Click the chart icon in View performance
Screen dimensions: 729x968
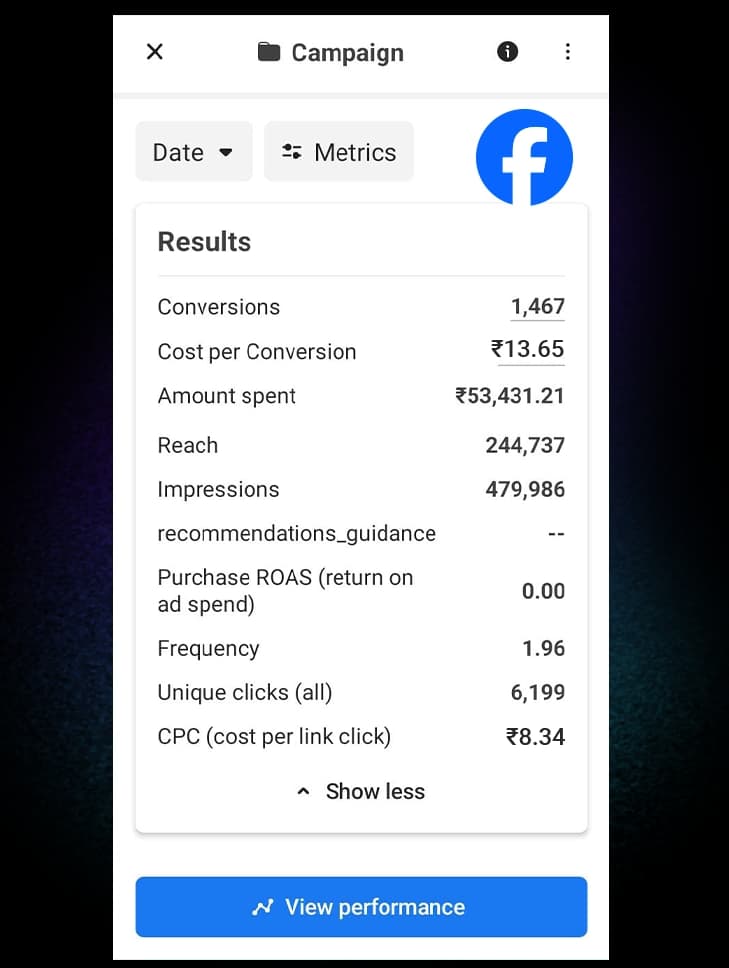[263, 907]
